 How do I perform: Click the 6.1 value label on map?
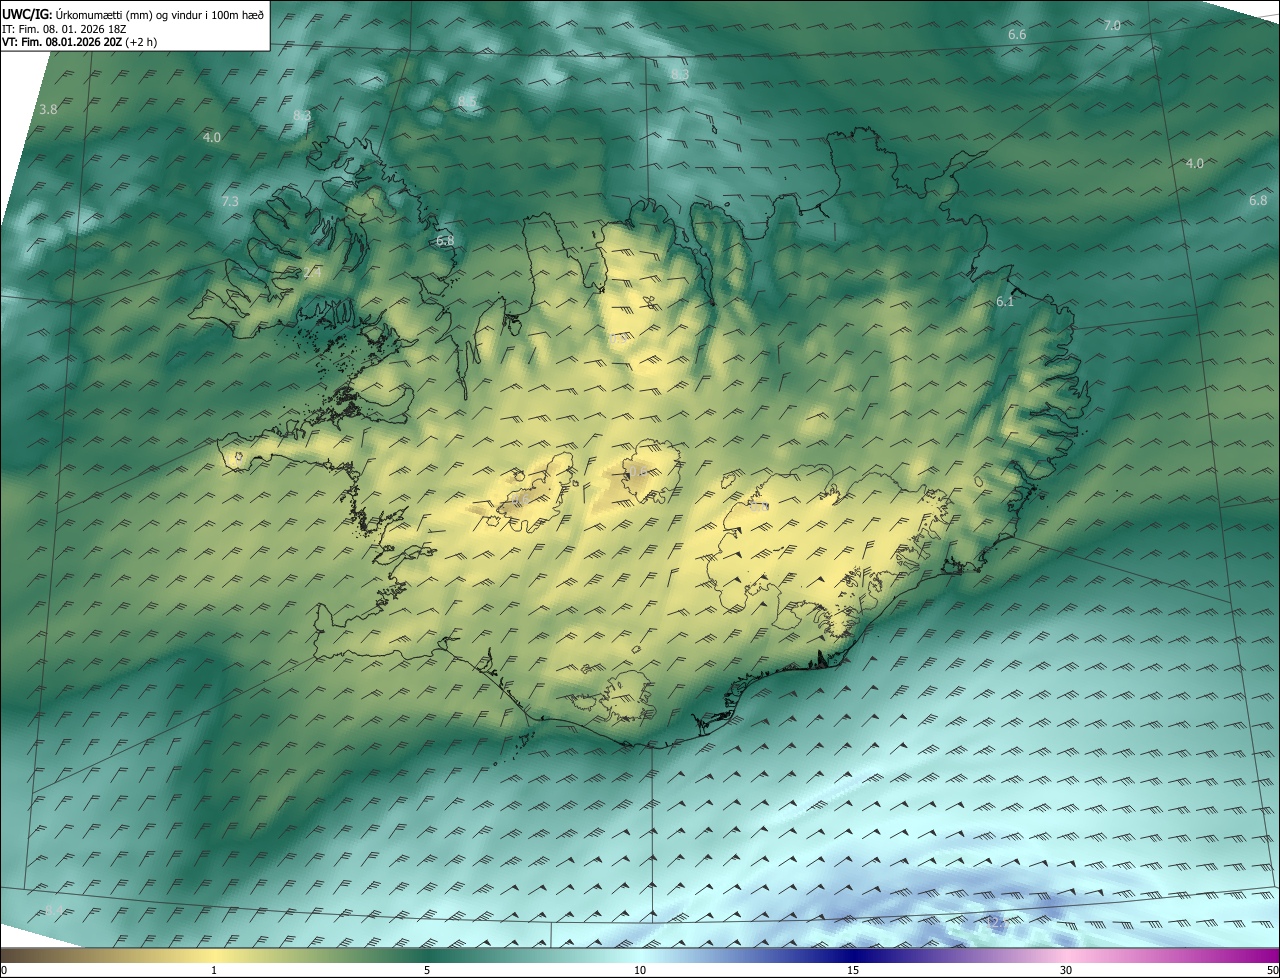(x=1005, y=301)
